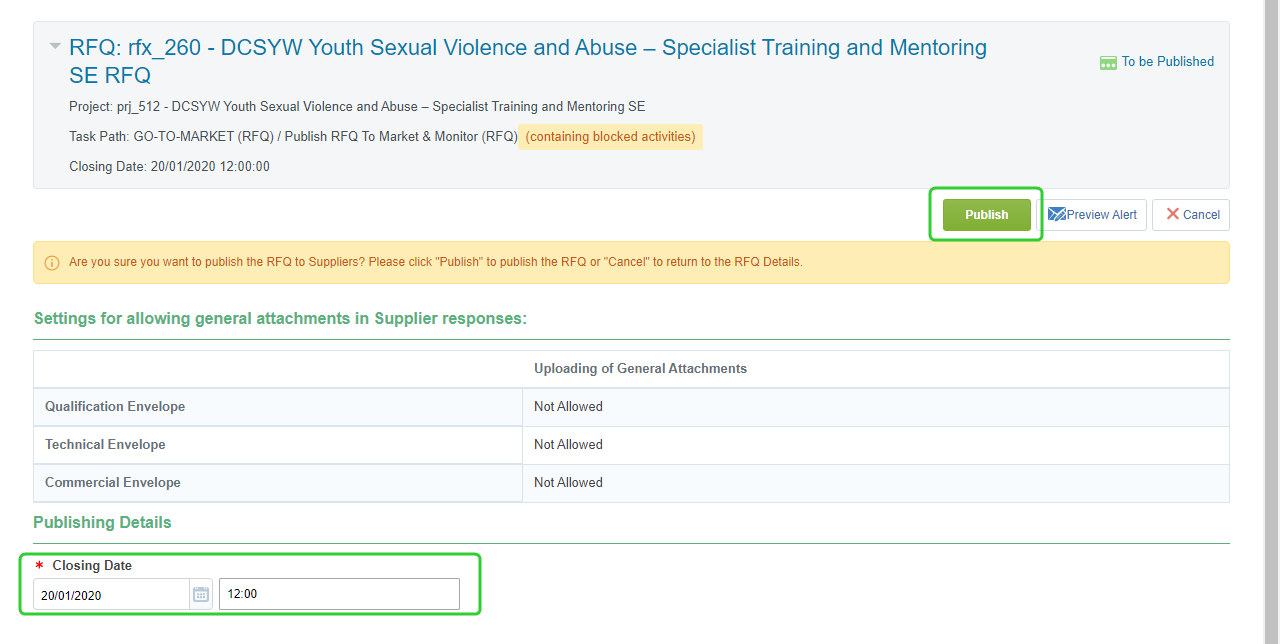Screen dimensions: 1280x644
Task: Click the containing blocked activities badge
Action: [610, 137]
